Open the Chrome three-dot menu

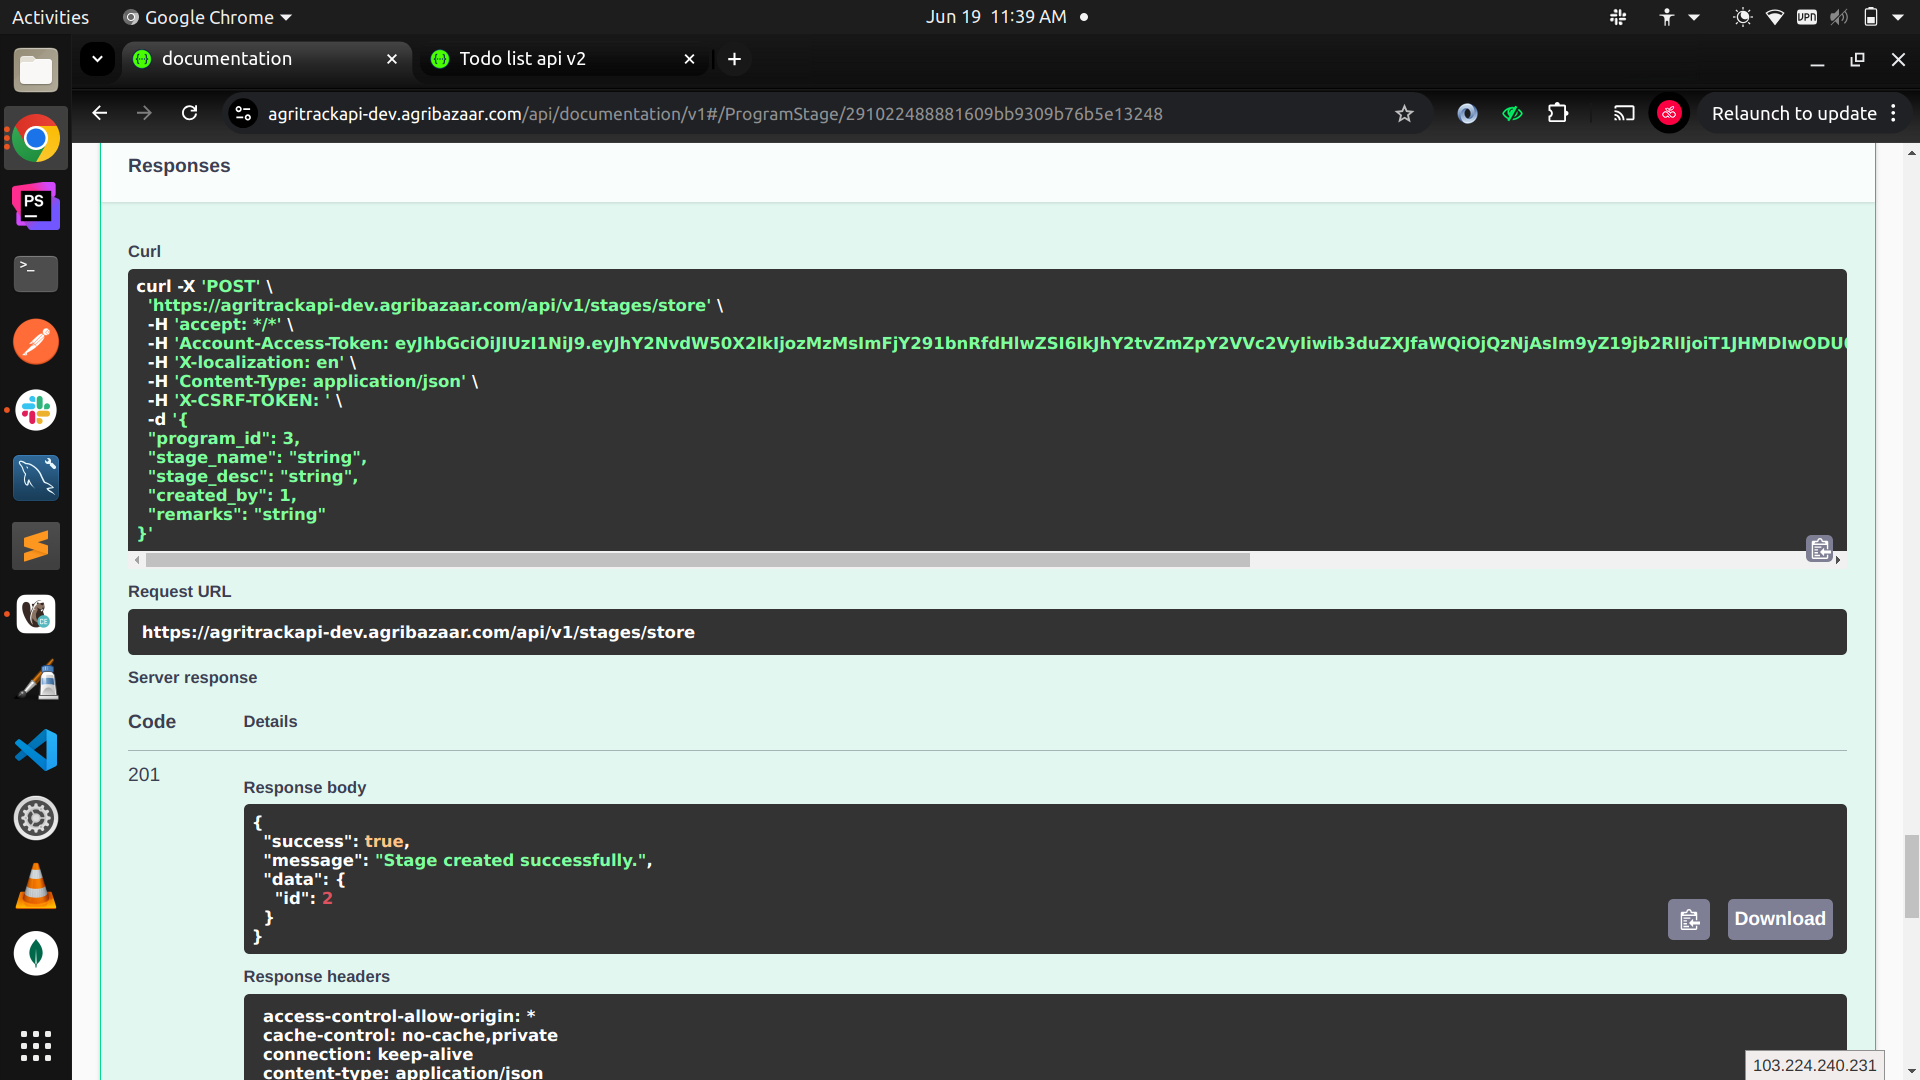pyautogui.click(x=1894, y=114)
